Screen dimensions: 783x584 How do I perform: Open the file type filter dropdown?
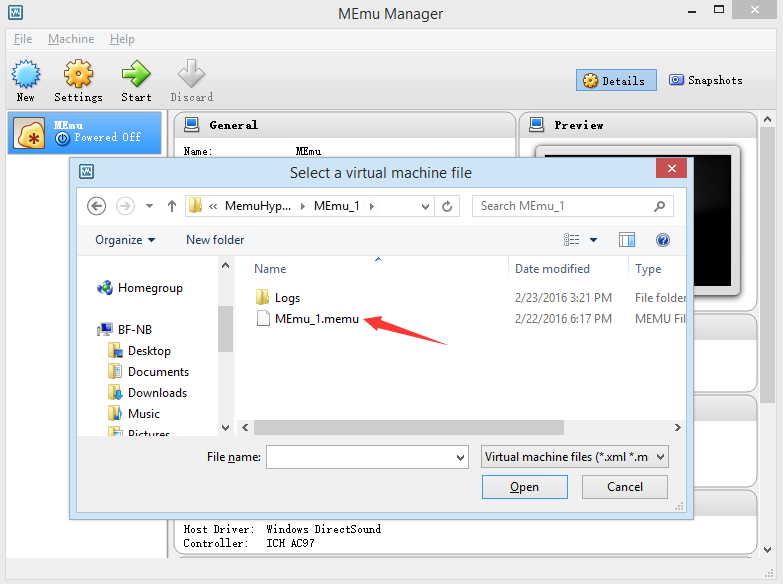(x=574, y=457)
